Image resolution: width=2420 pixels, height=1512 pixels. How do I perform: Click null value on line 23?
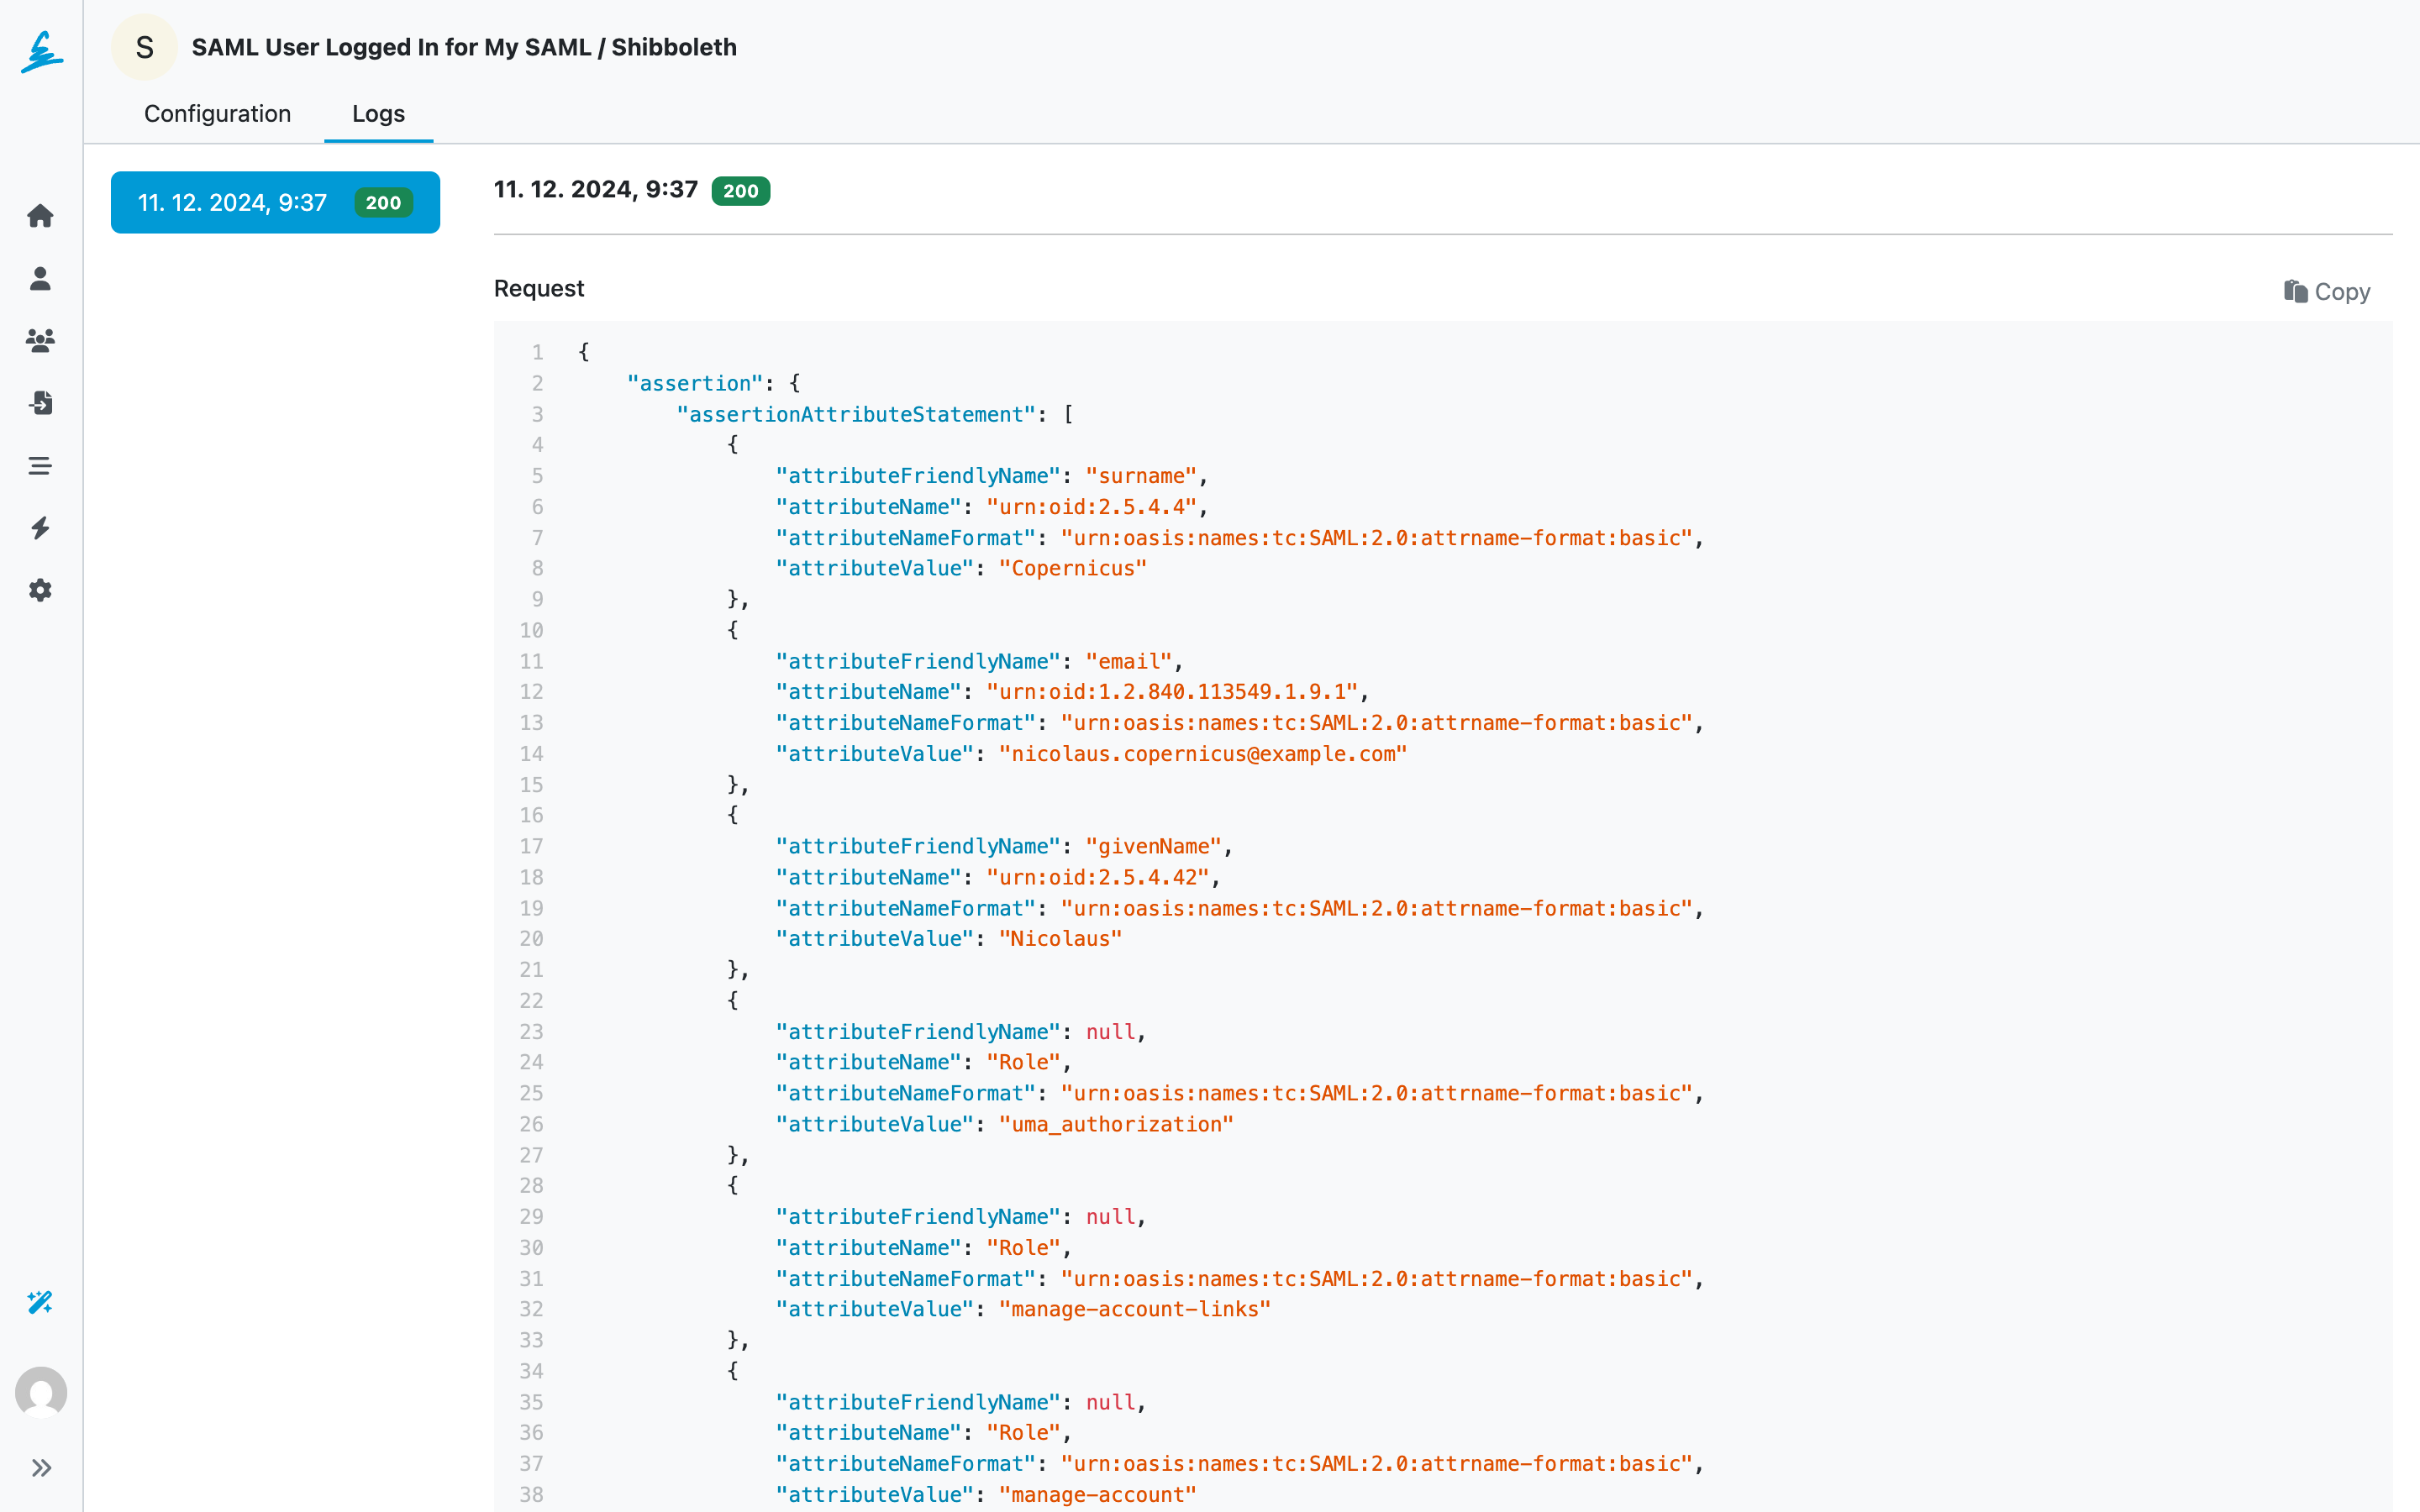pos(1110,1032)
